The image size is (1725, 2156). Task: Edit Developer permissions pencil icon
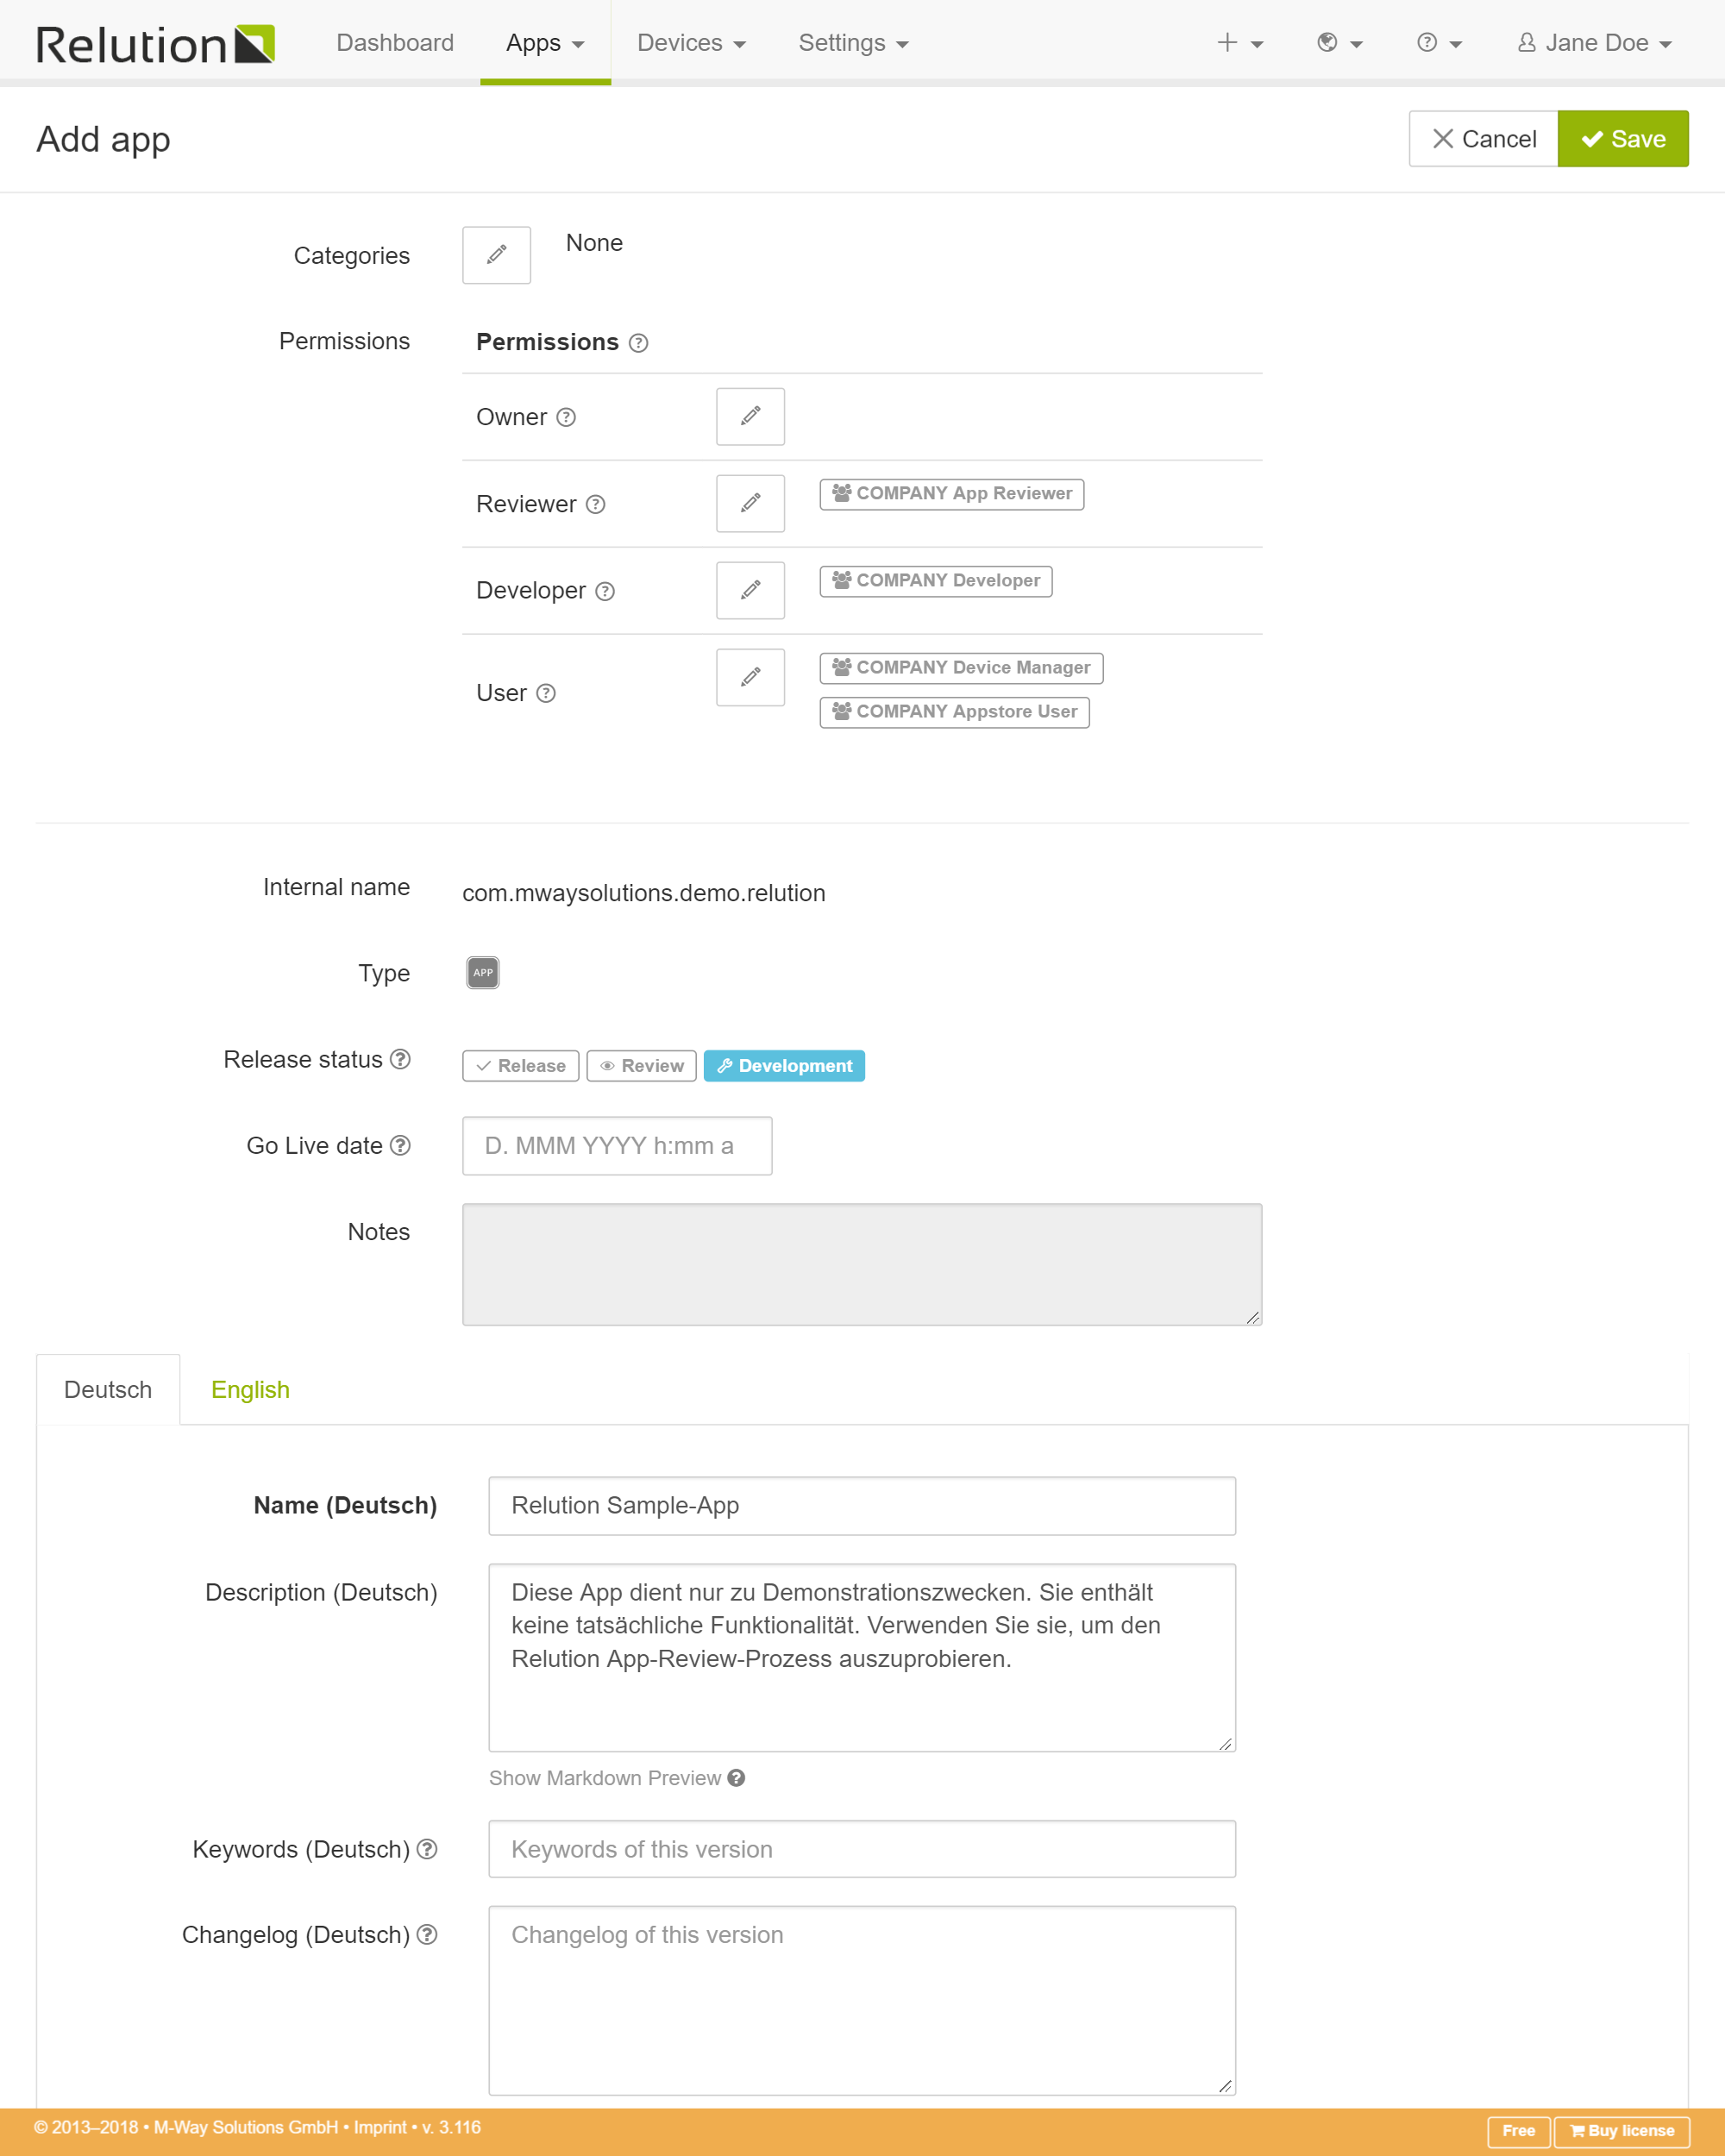click(750, 590)
